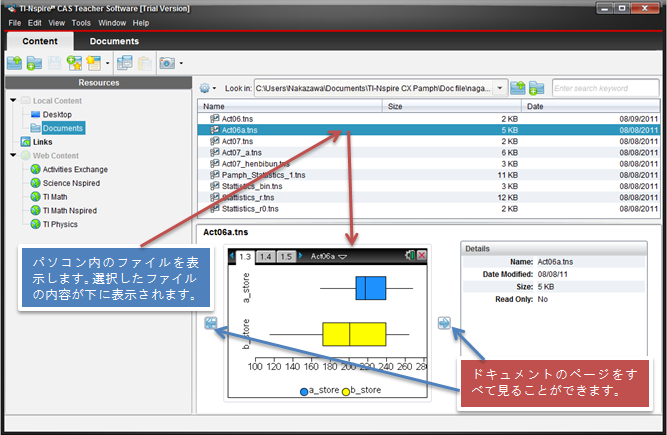Click the blue a_store box plot in preview

(371, 288)
